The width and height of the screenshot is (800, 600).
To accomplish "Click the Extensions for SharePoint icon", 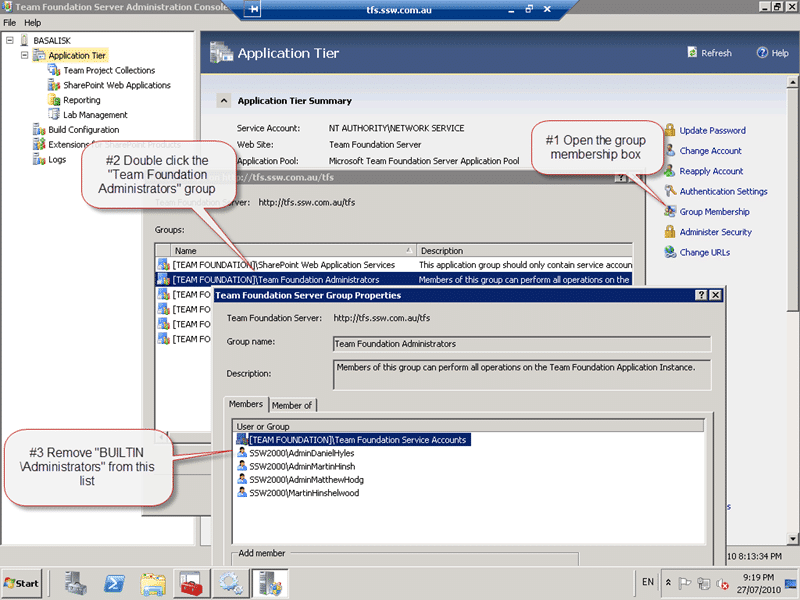I will (39, 144).
